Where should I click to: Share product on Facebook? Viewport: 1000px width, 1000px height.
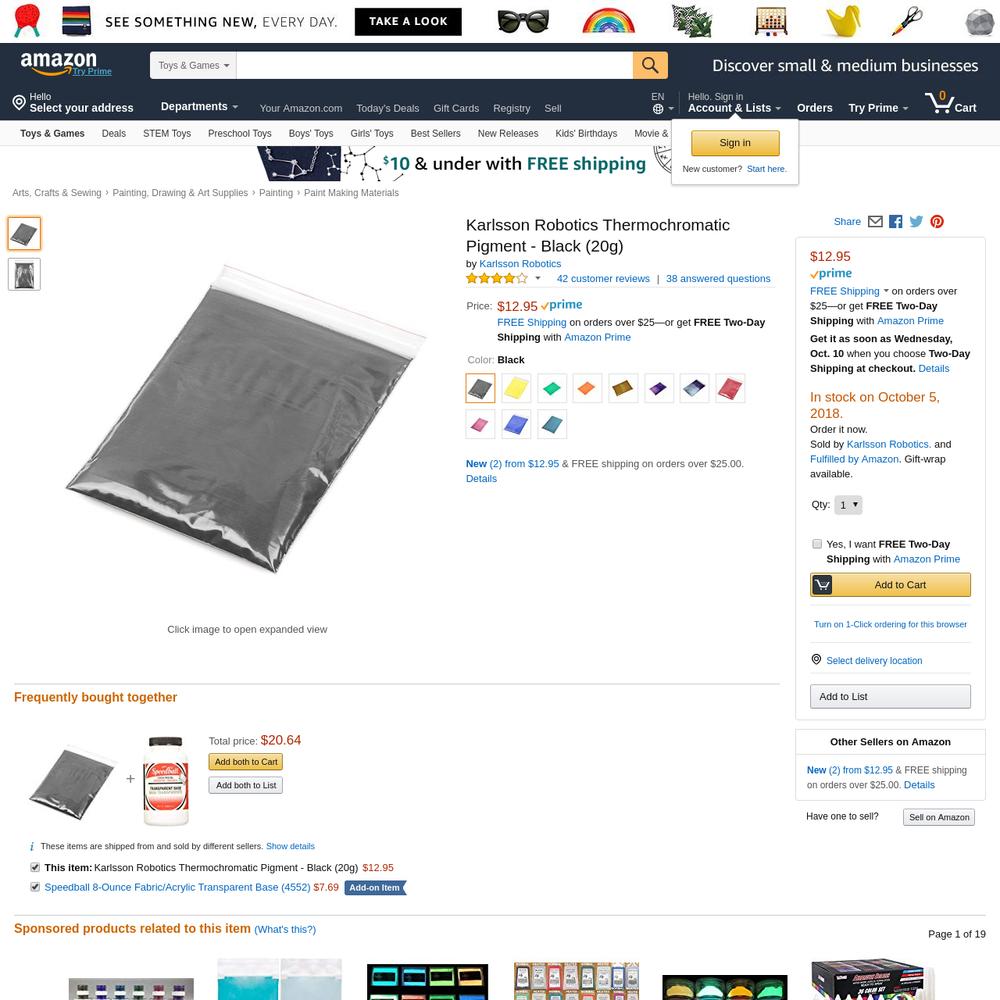point(895,221)
